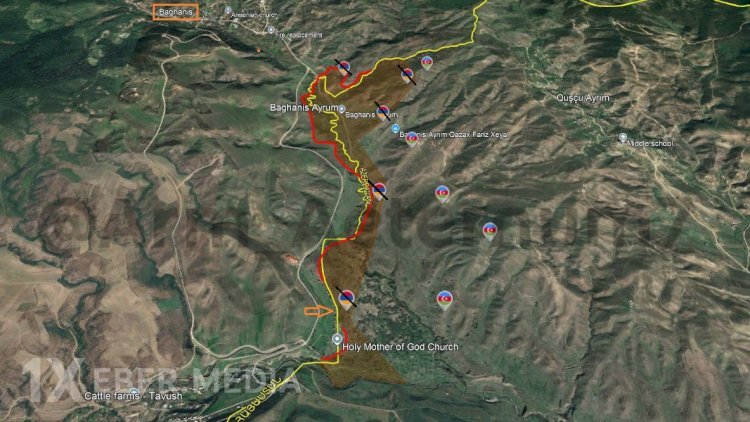Click the Baghanis Ayrım Qazax Fariz Xeya label
The width and height of the screenshot is (750, 422).
pyautogui.click(x=453, y=135)
